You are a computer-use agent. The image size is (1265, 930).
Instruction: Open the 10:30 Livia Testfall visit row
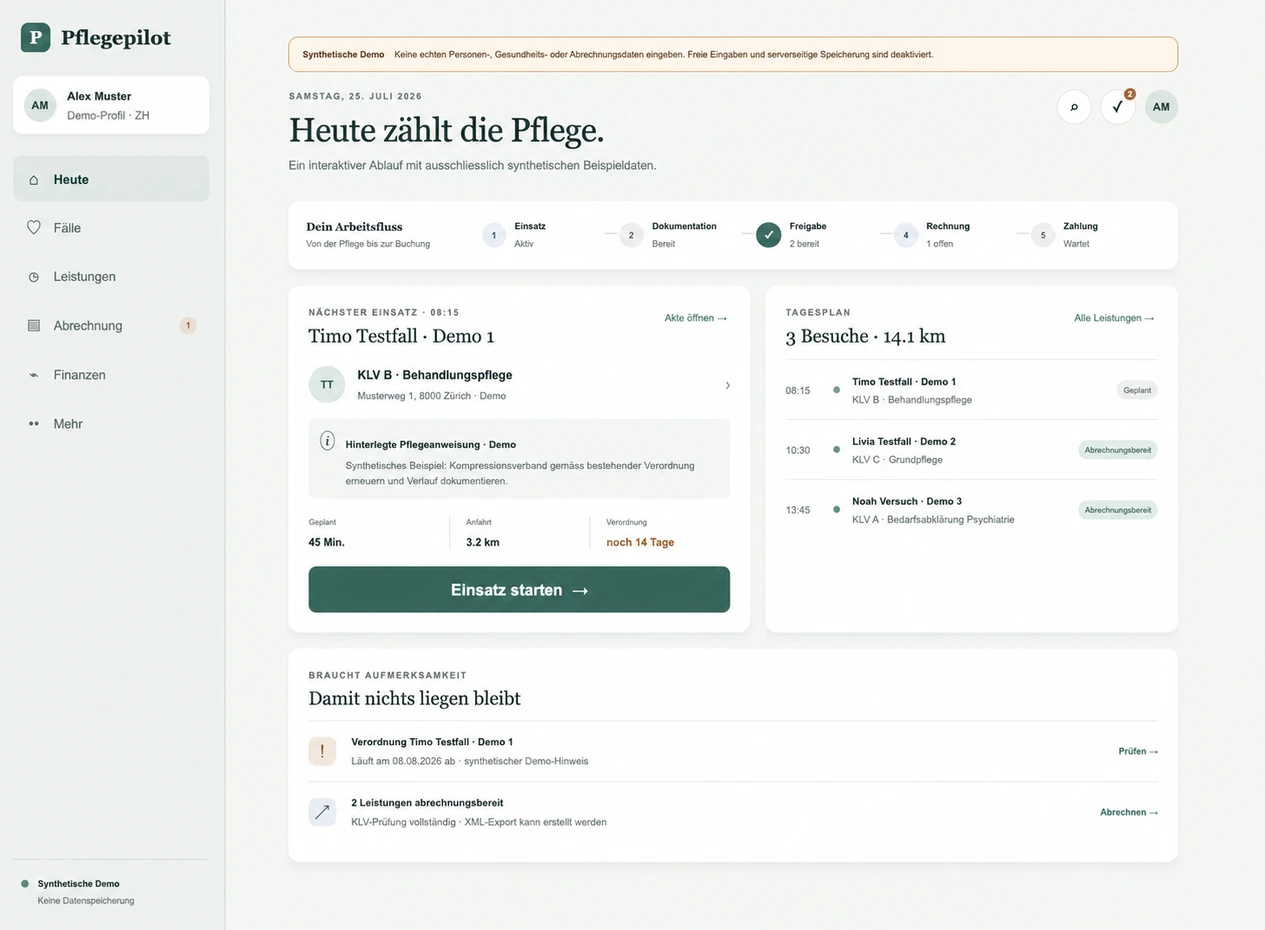pyautogui.click(x=971, y=450)
